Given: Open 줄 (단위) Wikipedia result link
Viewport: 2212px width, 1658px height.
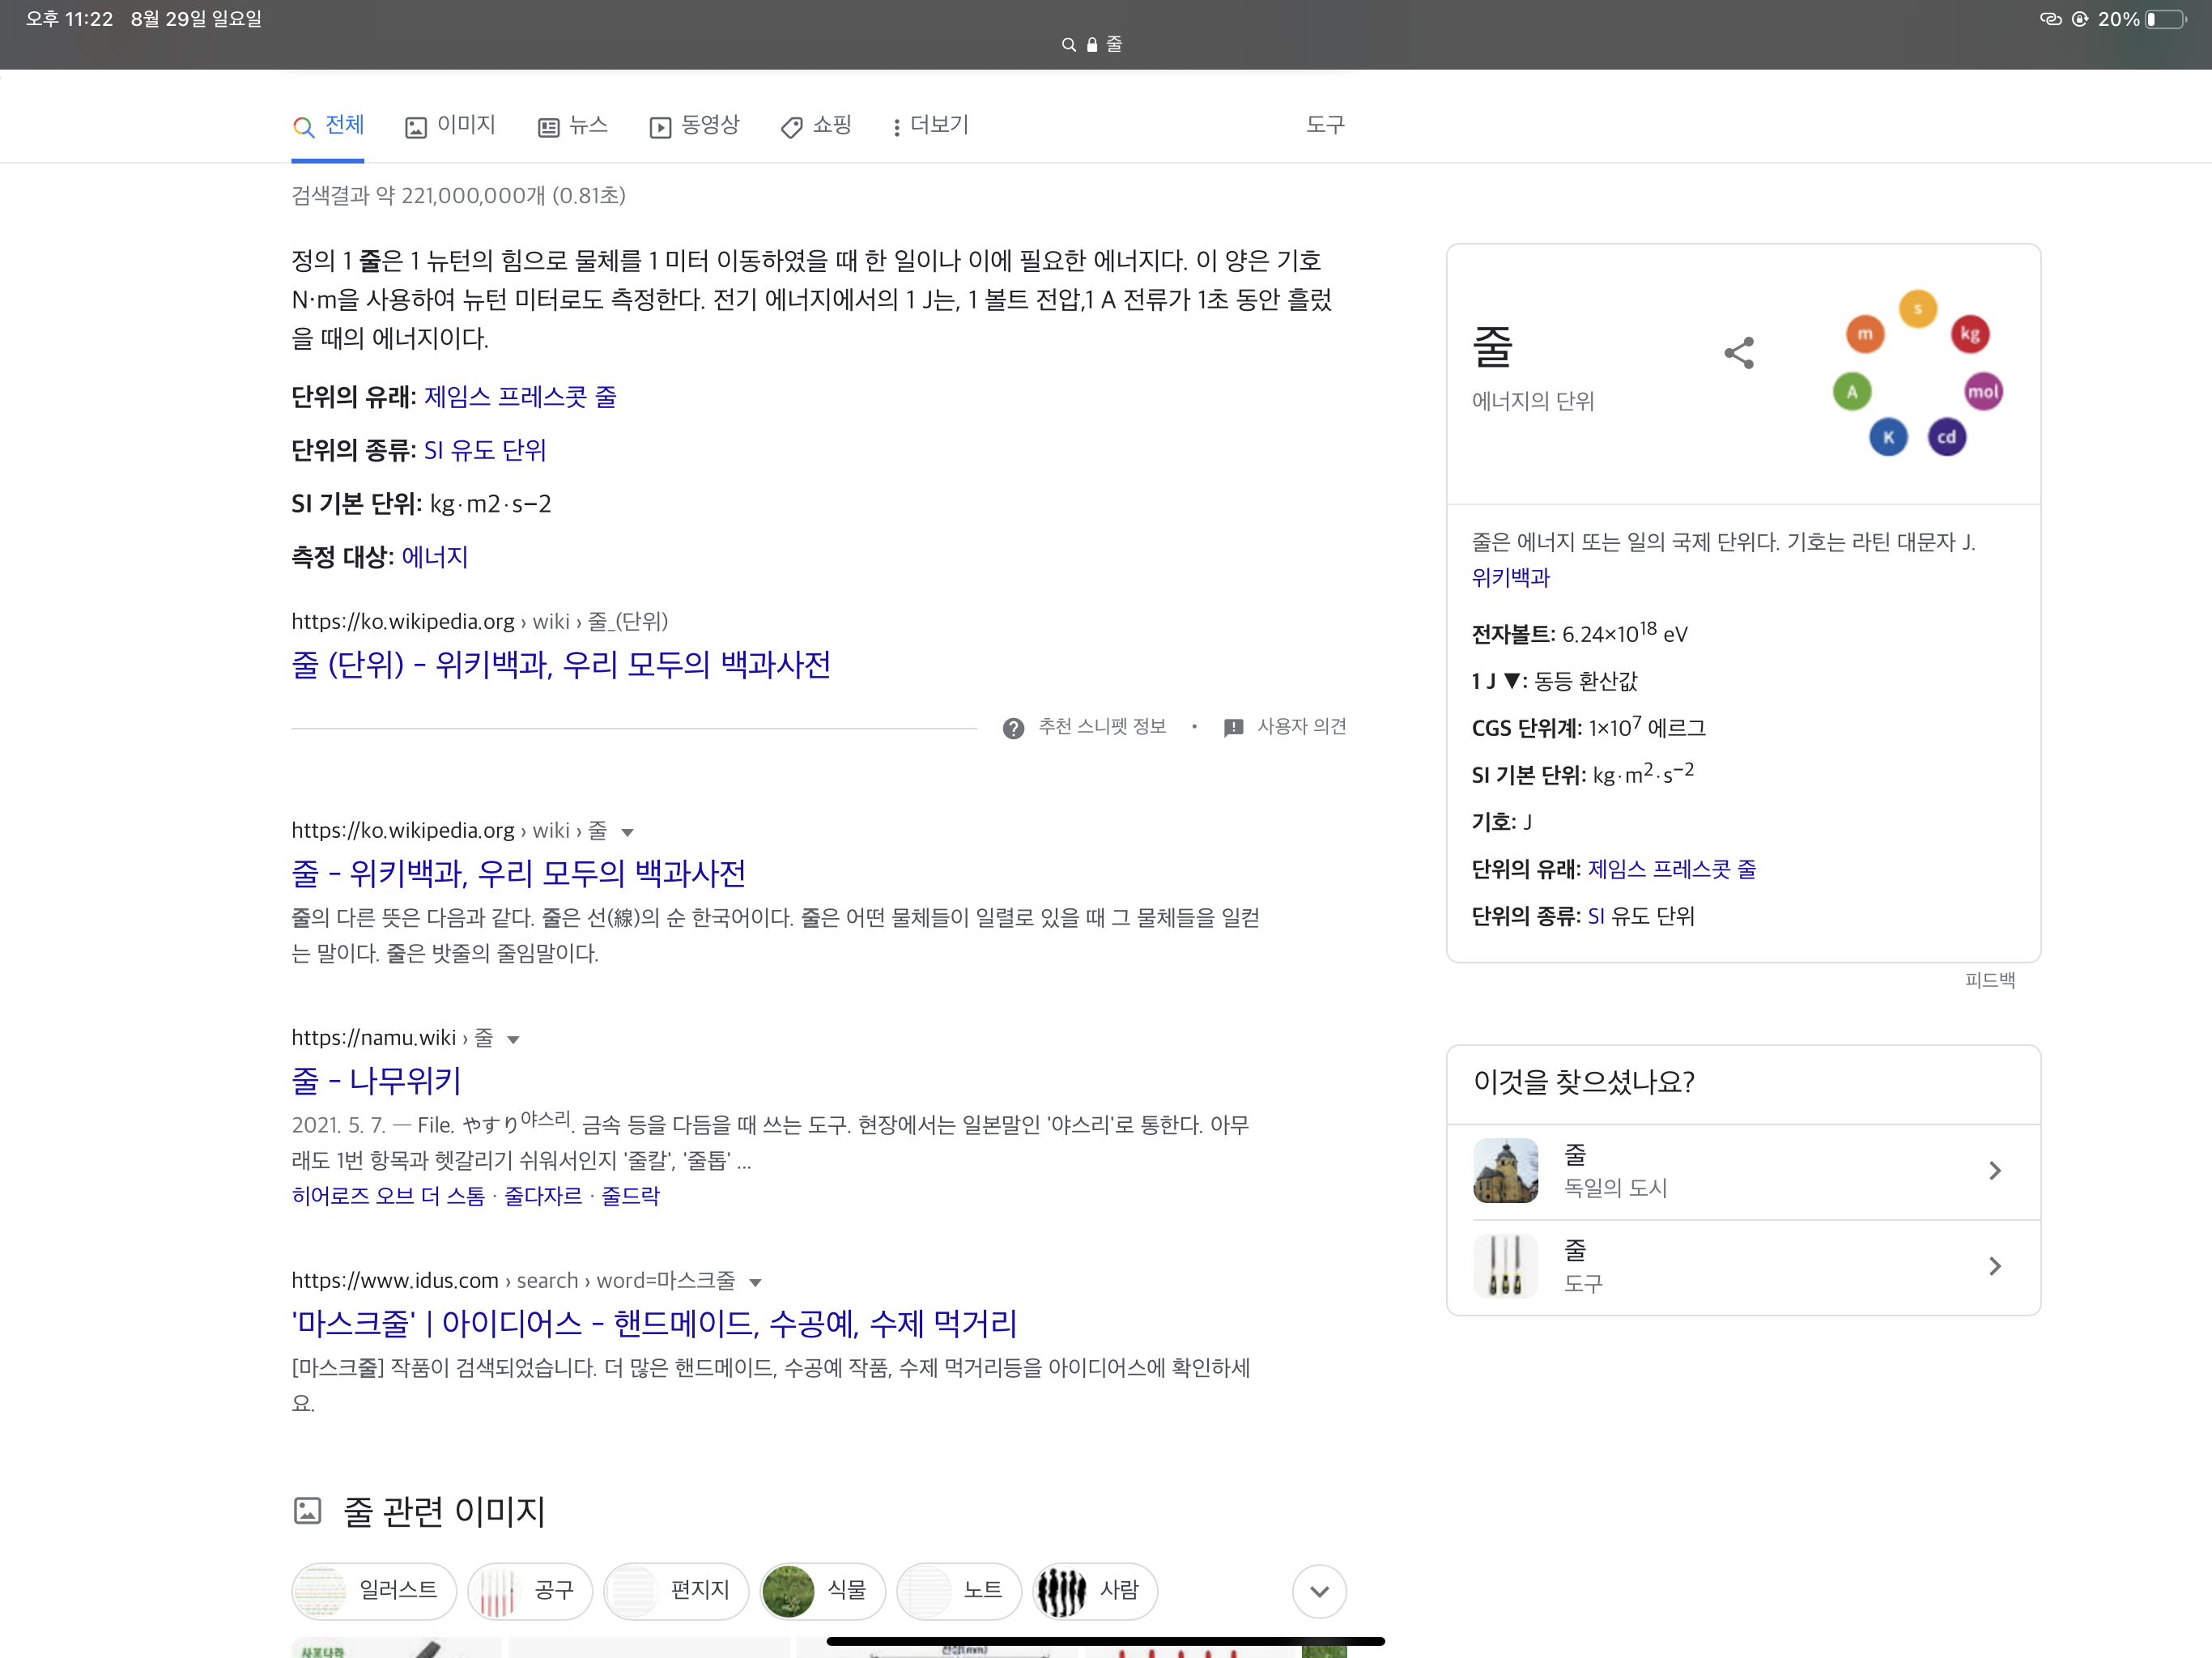Looking at the screenshot, I should tap(560, 665).
